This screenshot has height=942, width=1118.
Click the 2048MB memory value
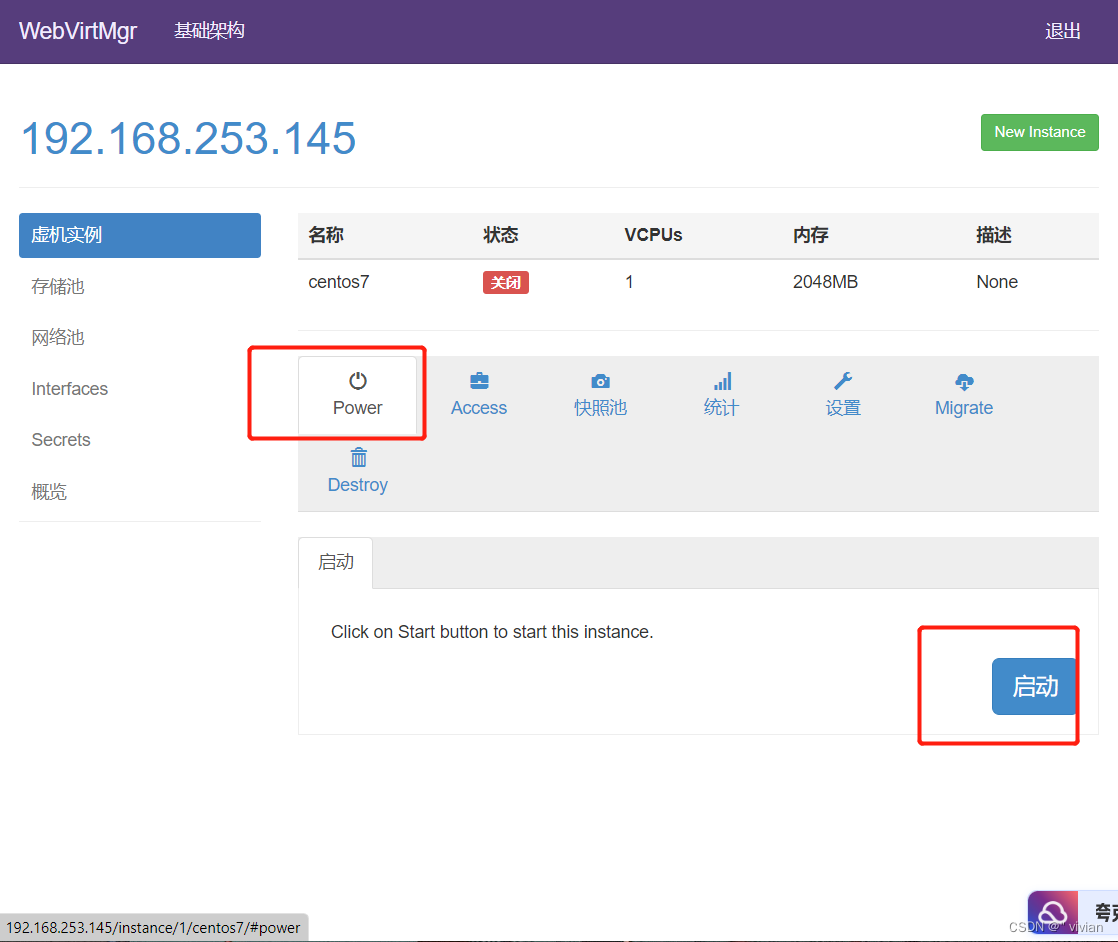tap(825, 282)
